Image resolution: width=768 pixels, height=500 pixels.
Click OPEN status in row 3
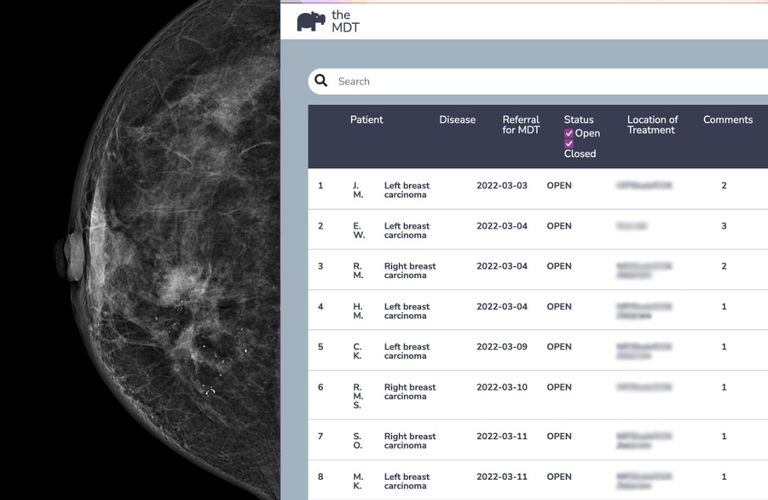(x=559, y=266)
